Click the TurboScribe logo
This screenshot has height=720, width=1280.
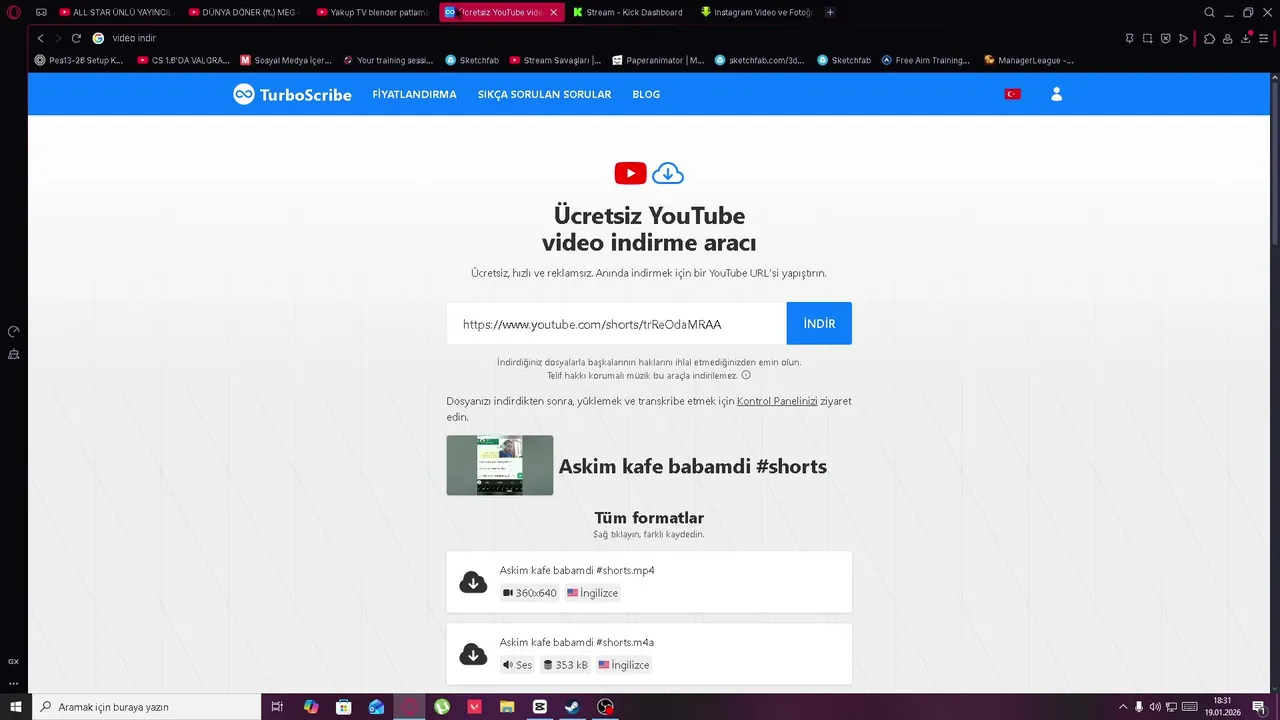pos(292,94)
